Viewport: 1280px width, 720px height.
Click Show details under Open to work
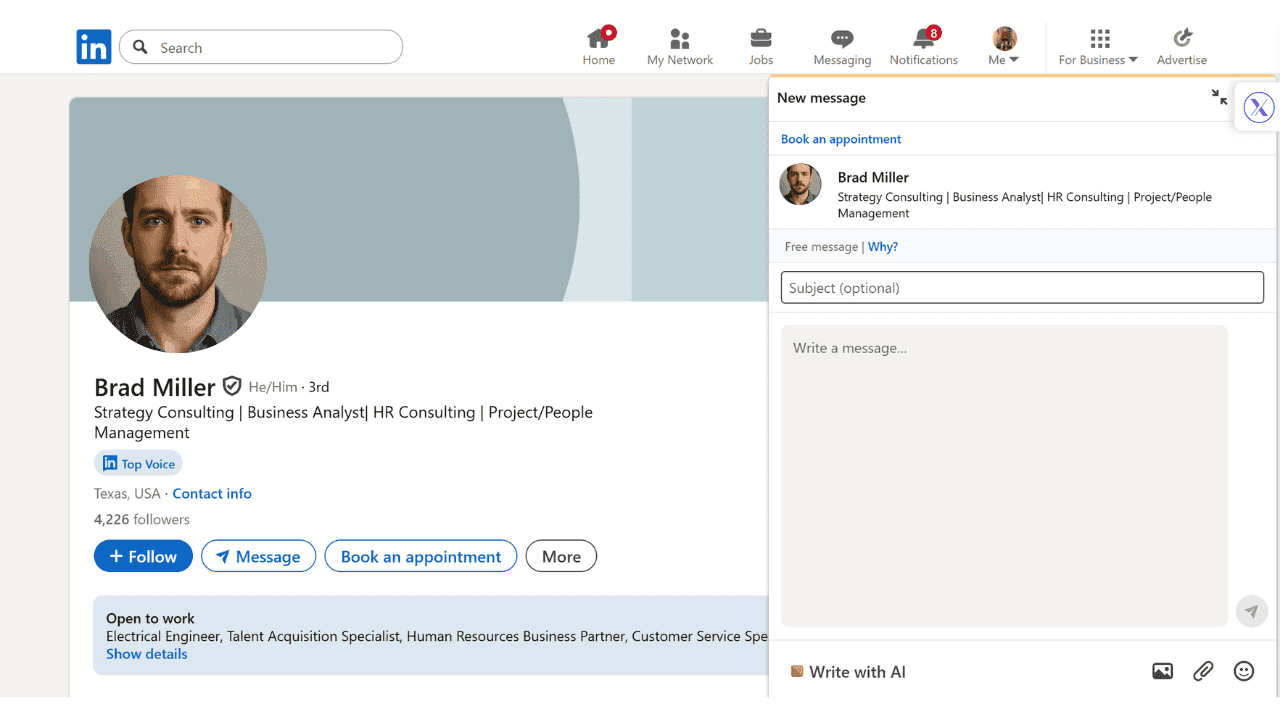[x=147, y=654]
